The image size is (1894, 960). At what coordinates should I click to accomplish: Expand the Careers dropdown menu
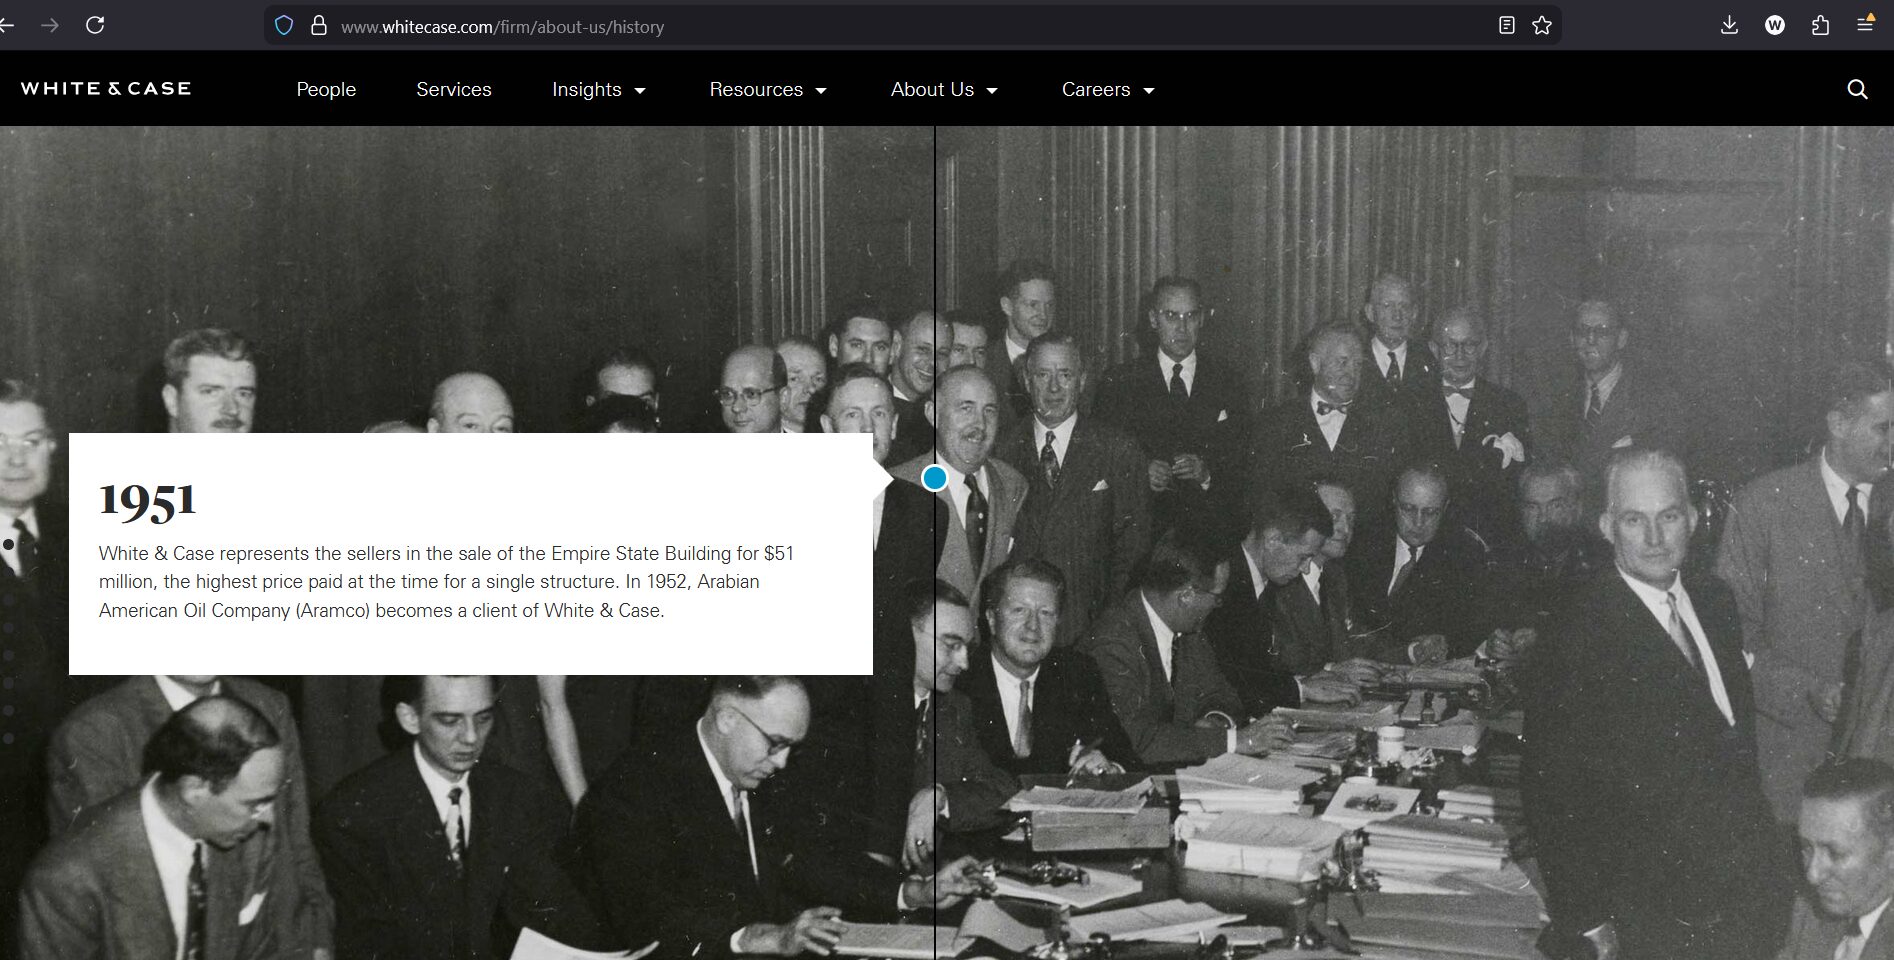1107,90
